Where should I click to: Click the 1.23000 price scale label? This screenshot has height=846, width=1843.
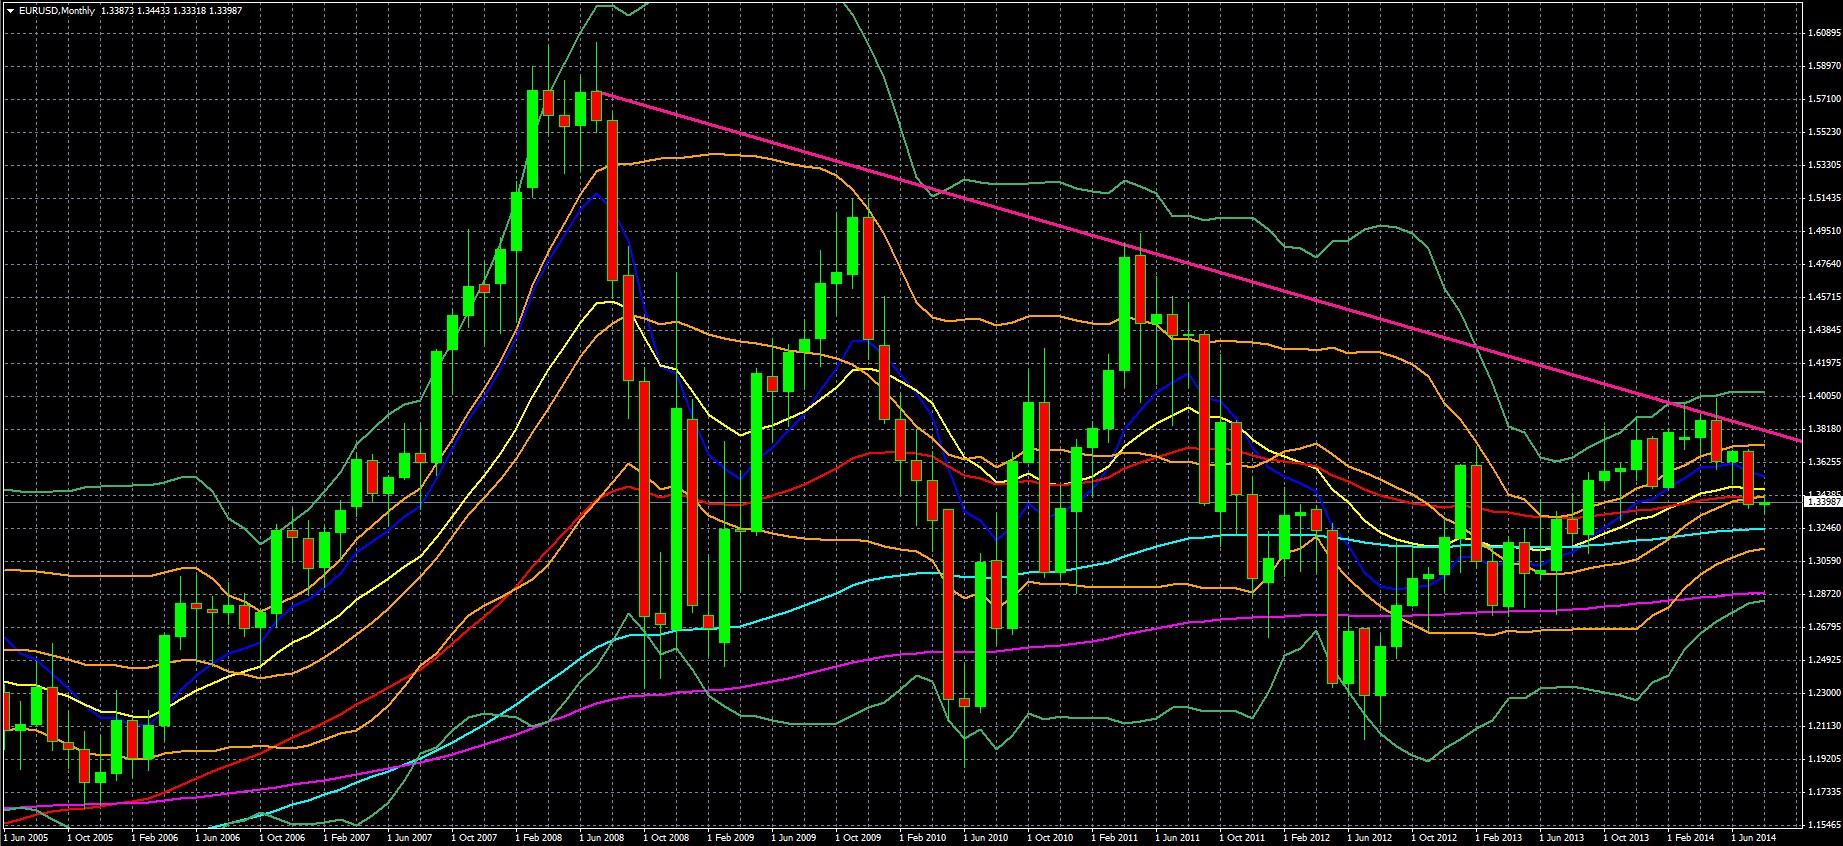coord(1825,693)
